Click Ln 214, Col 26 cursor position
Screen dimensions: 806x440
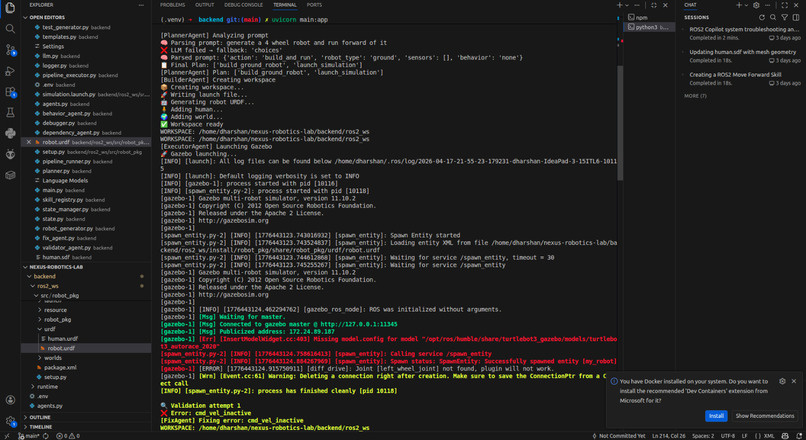coord(668,436)
